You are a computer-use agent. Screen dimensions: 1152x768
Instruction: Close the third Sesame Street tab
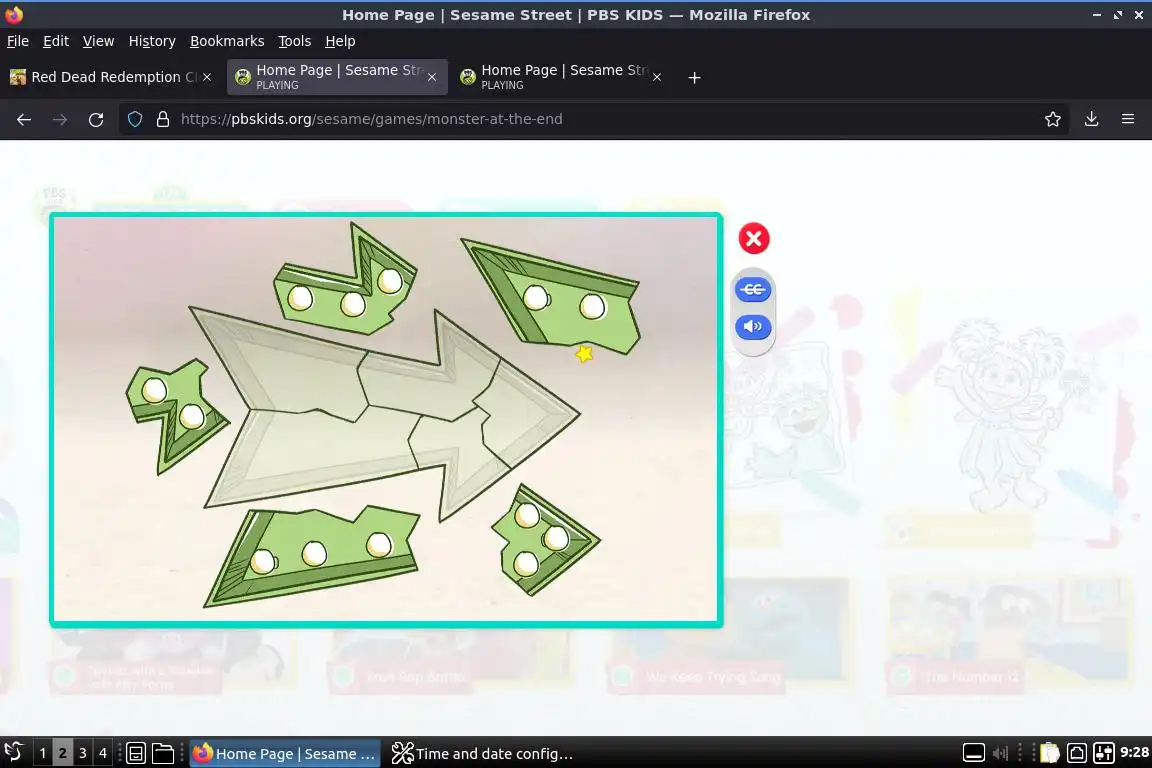coord(657,77)
